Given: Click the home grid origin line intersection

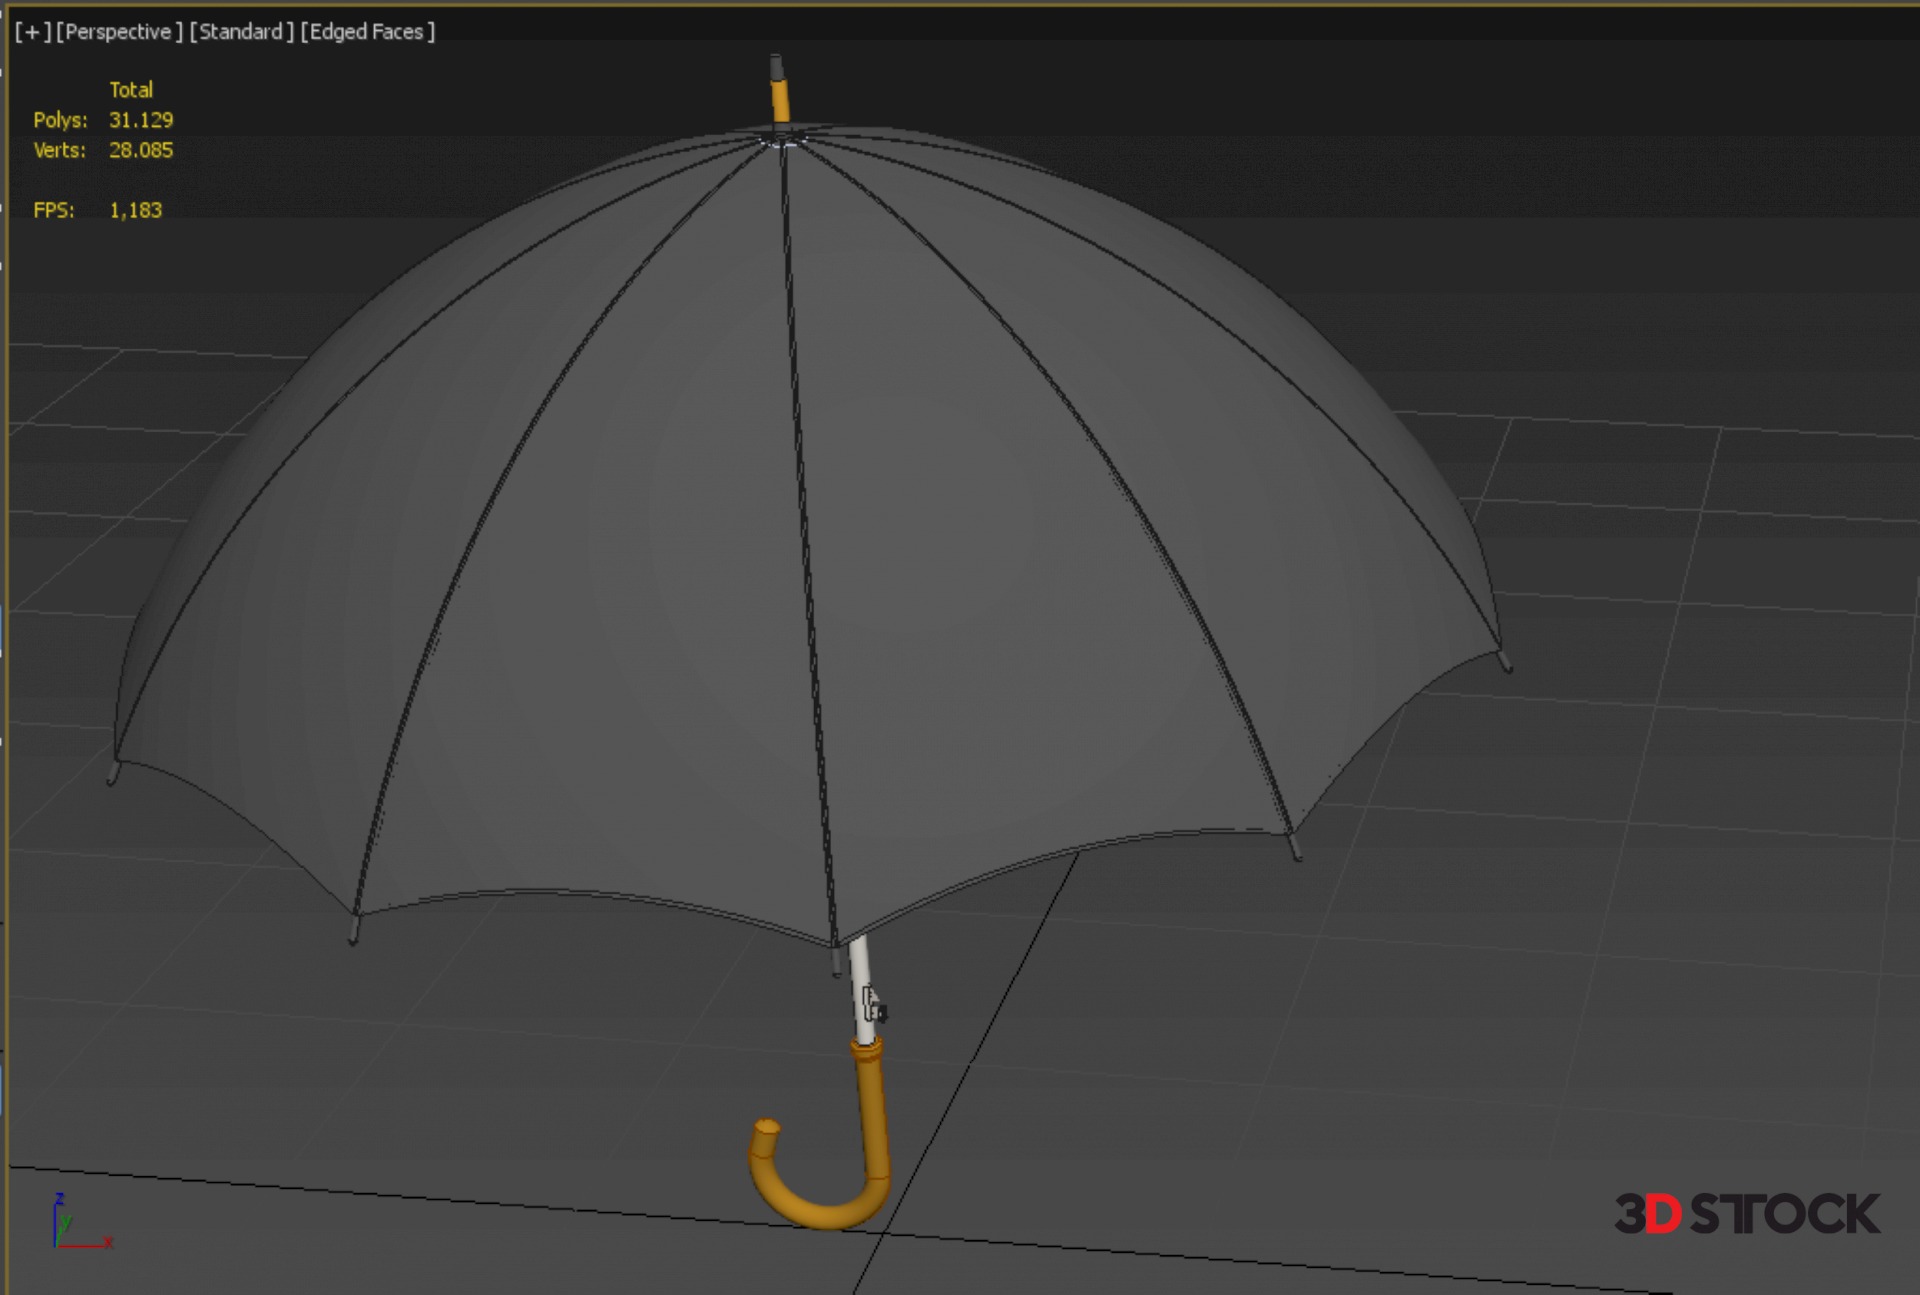Looking at the screenshot, I should pyautogui.click(x=884, y=1234).
